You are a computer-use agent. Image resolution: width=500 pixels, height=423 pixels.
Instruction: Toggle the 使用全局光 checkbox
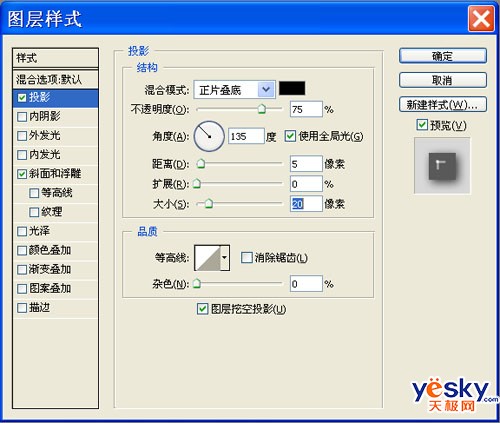click(290, 136)
